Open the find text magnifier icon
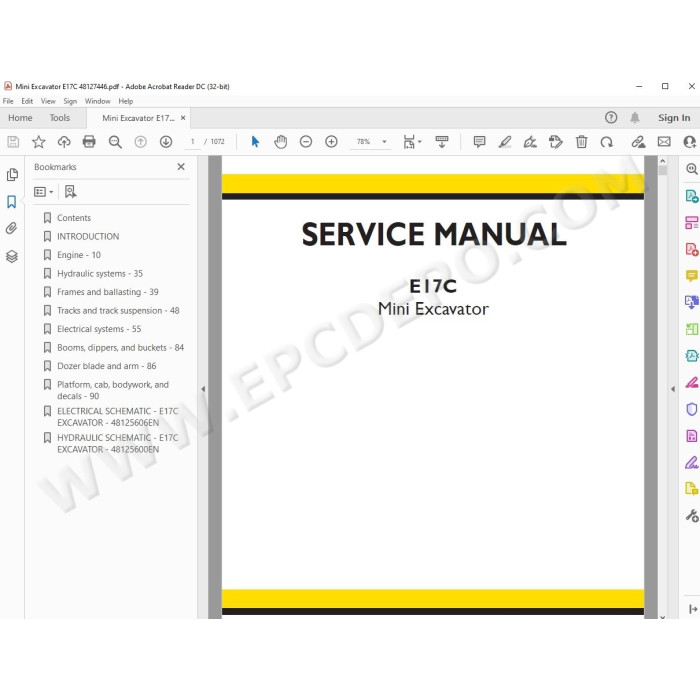Image resolution: width=700 pixels, height=700 pixels. (115, 142)
